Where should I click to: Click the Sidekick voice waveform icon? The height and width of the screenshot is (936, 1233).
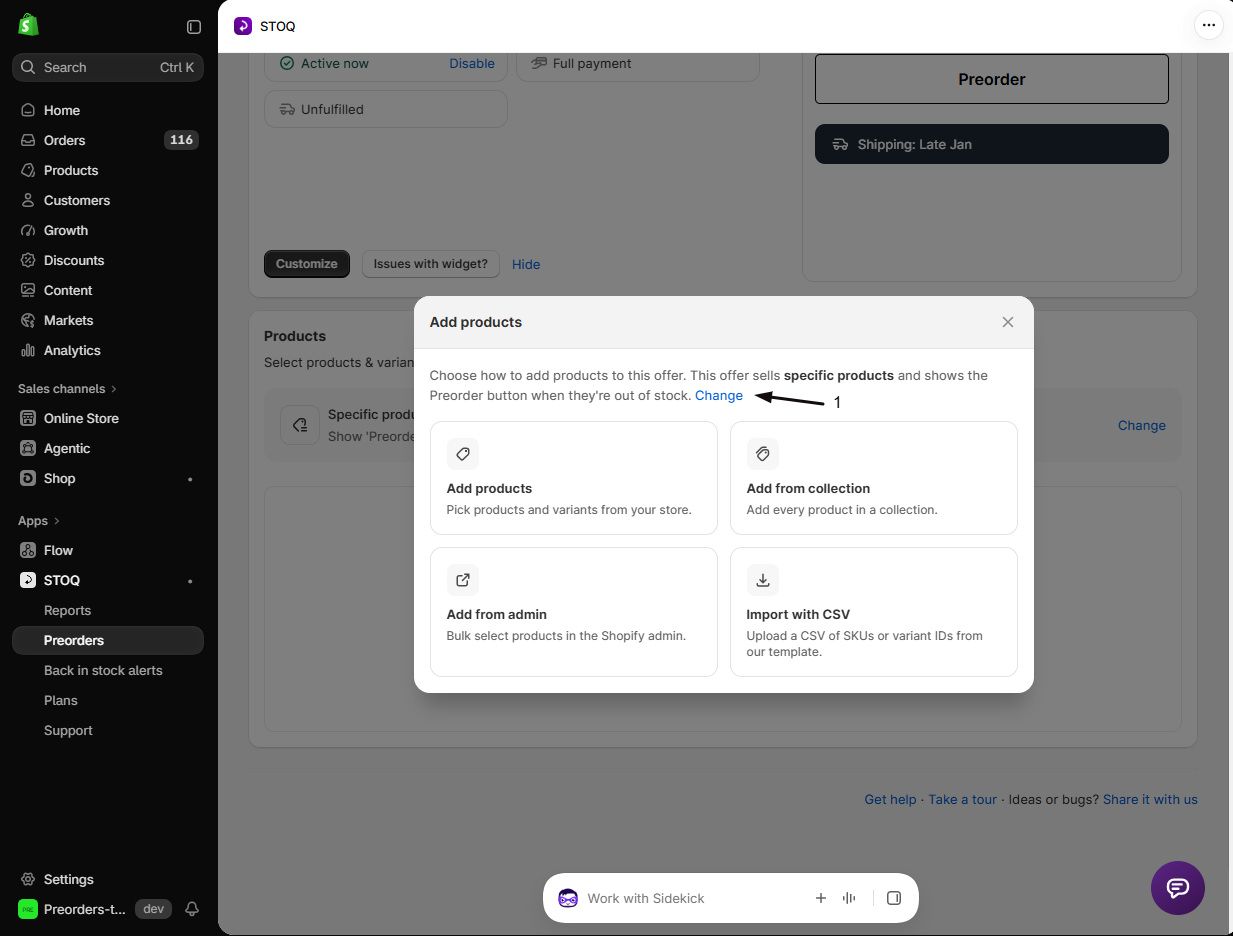[x=849, y=898]
